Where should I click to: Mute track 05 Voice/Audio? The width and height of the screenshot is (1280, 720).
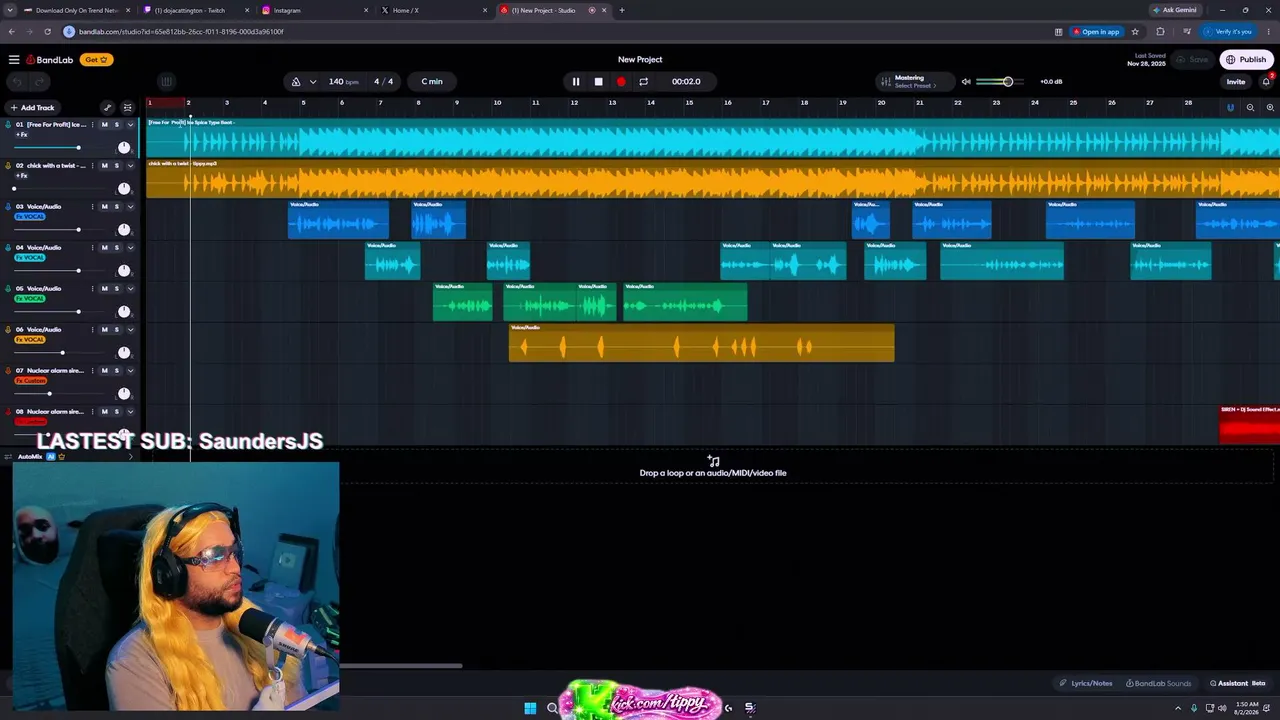(104, 289)
